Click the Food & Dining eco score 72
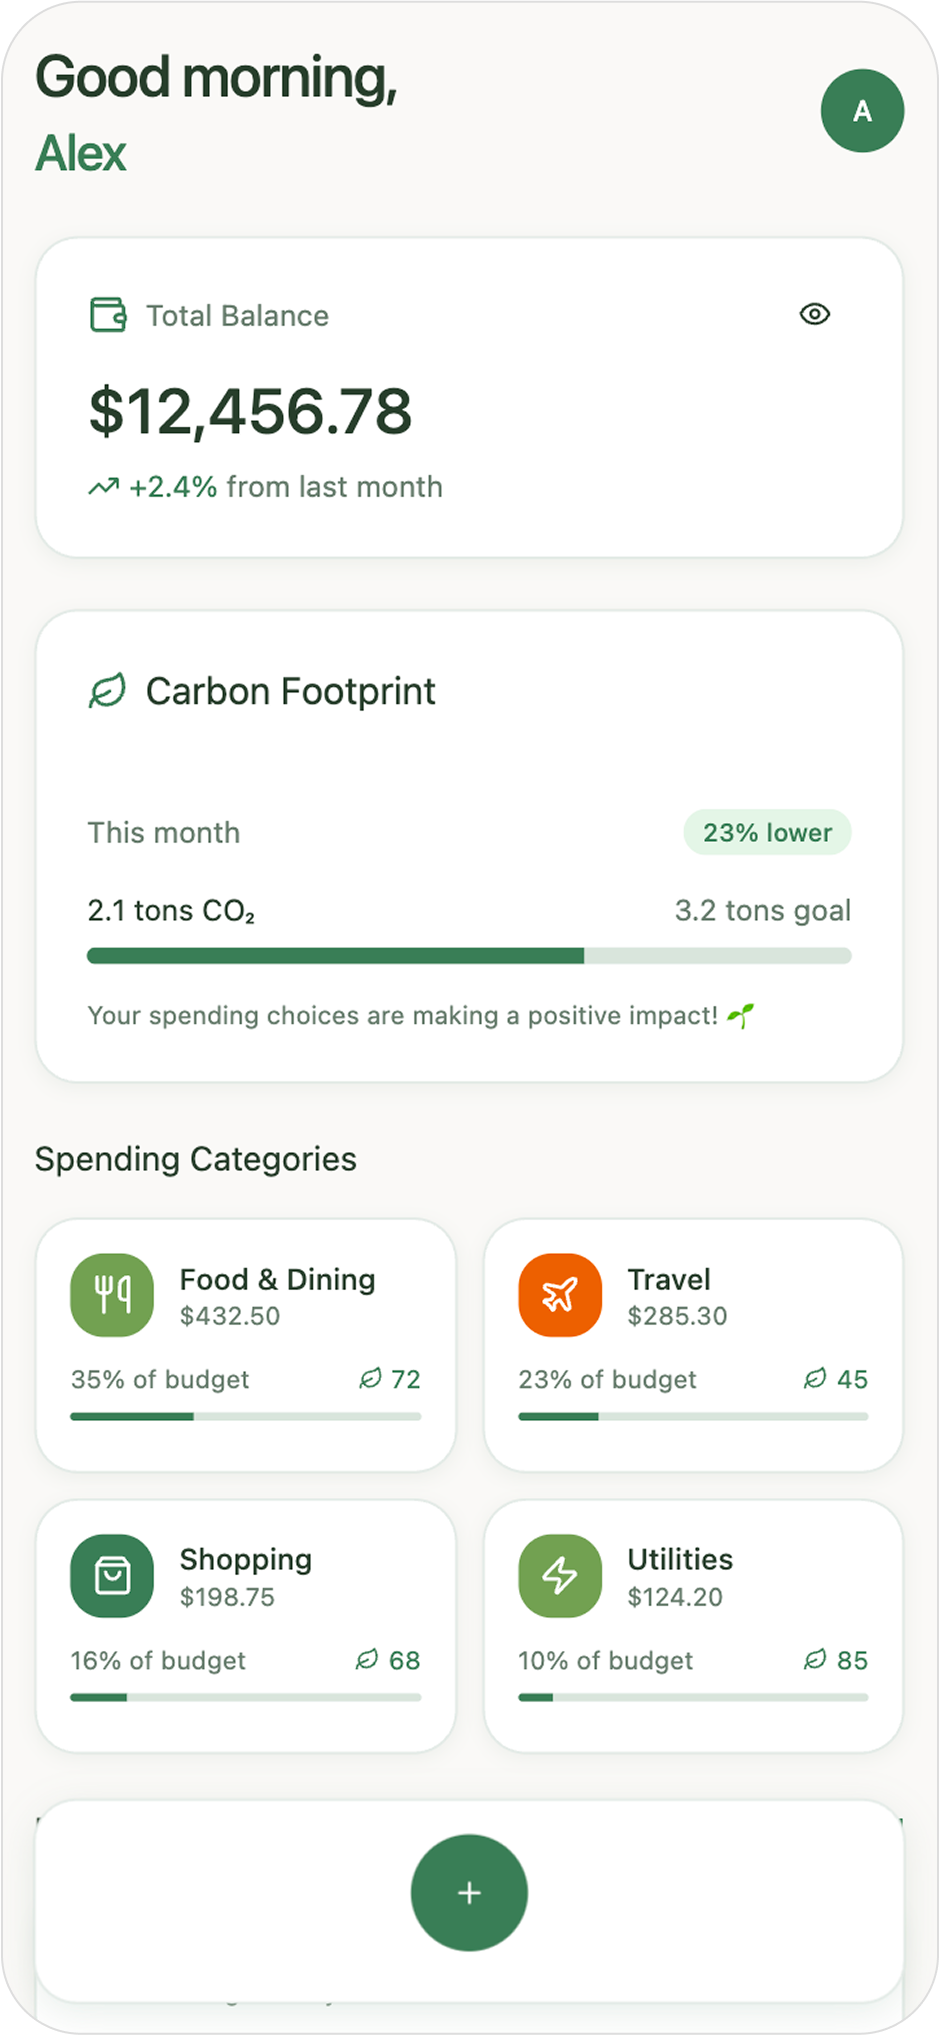 (x=391, y=1379)
